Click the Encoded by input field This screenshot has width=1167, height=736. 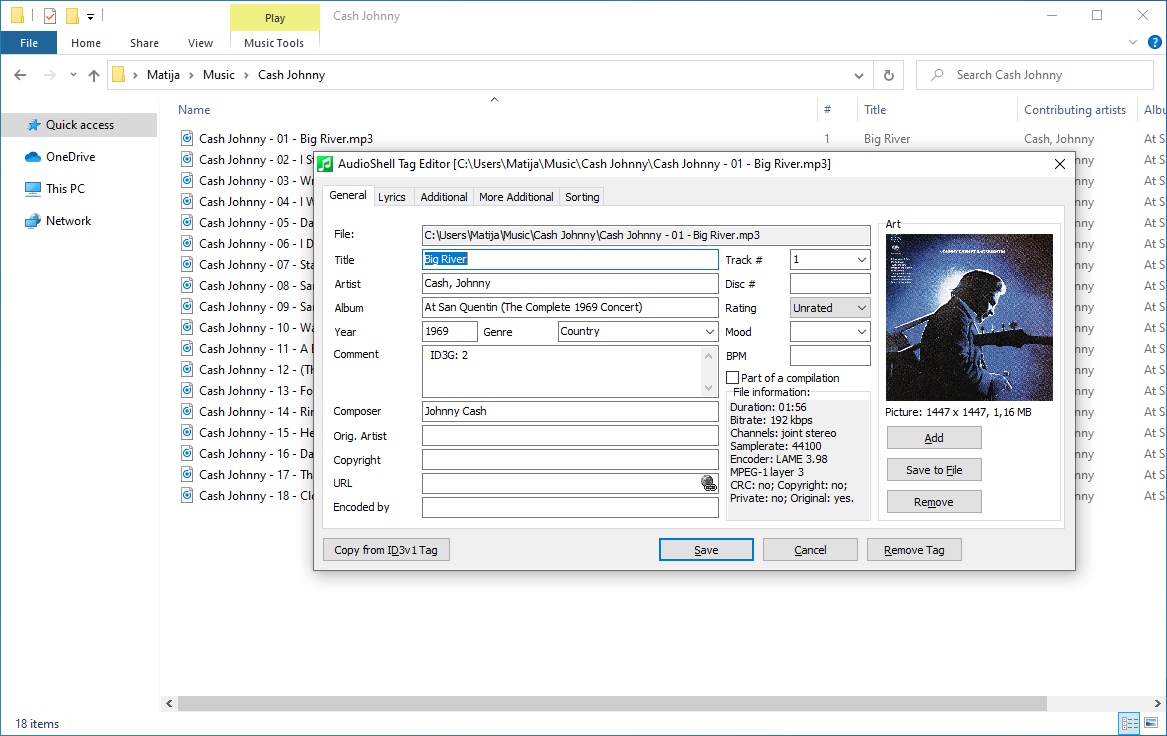[570, 508]
